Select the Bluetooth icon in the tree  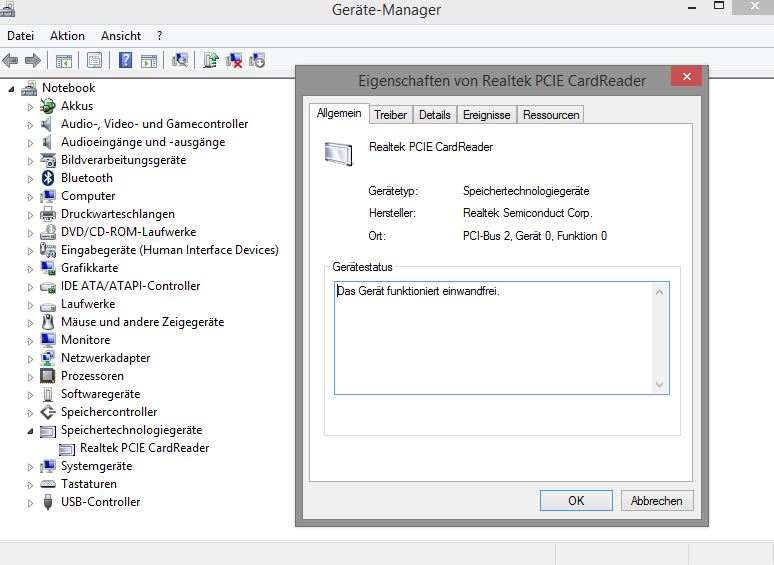(48, 178)
